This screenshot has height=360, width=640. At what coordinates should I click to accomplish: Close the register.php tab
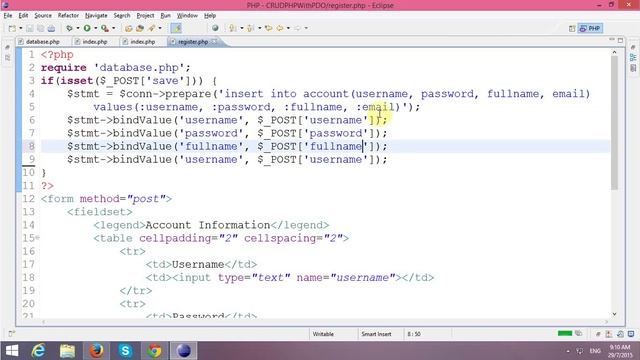(x=214, y=42)
